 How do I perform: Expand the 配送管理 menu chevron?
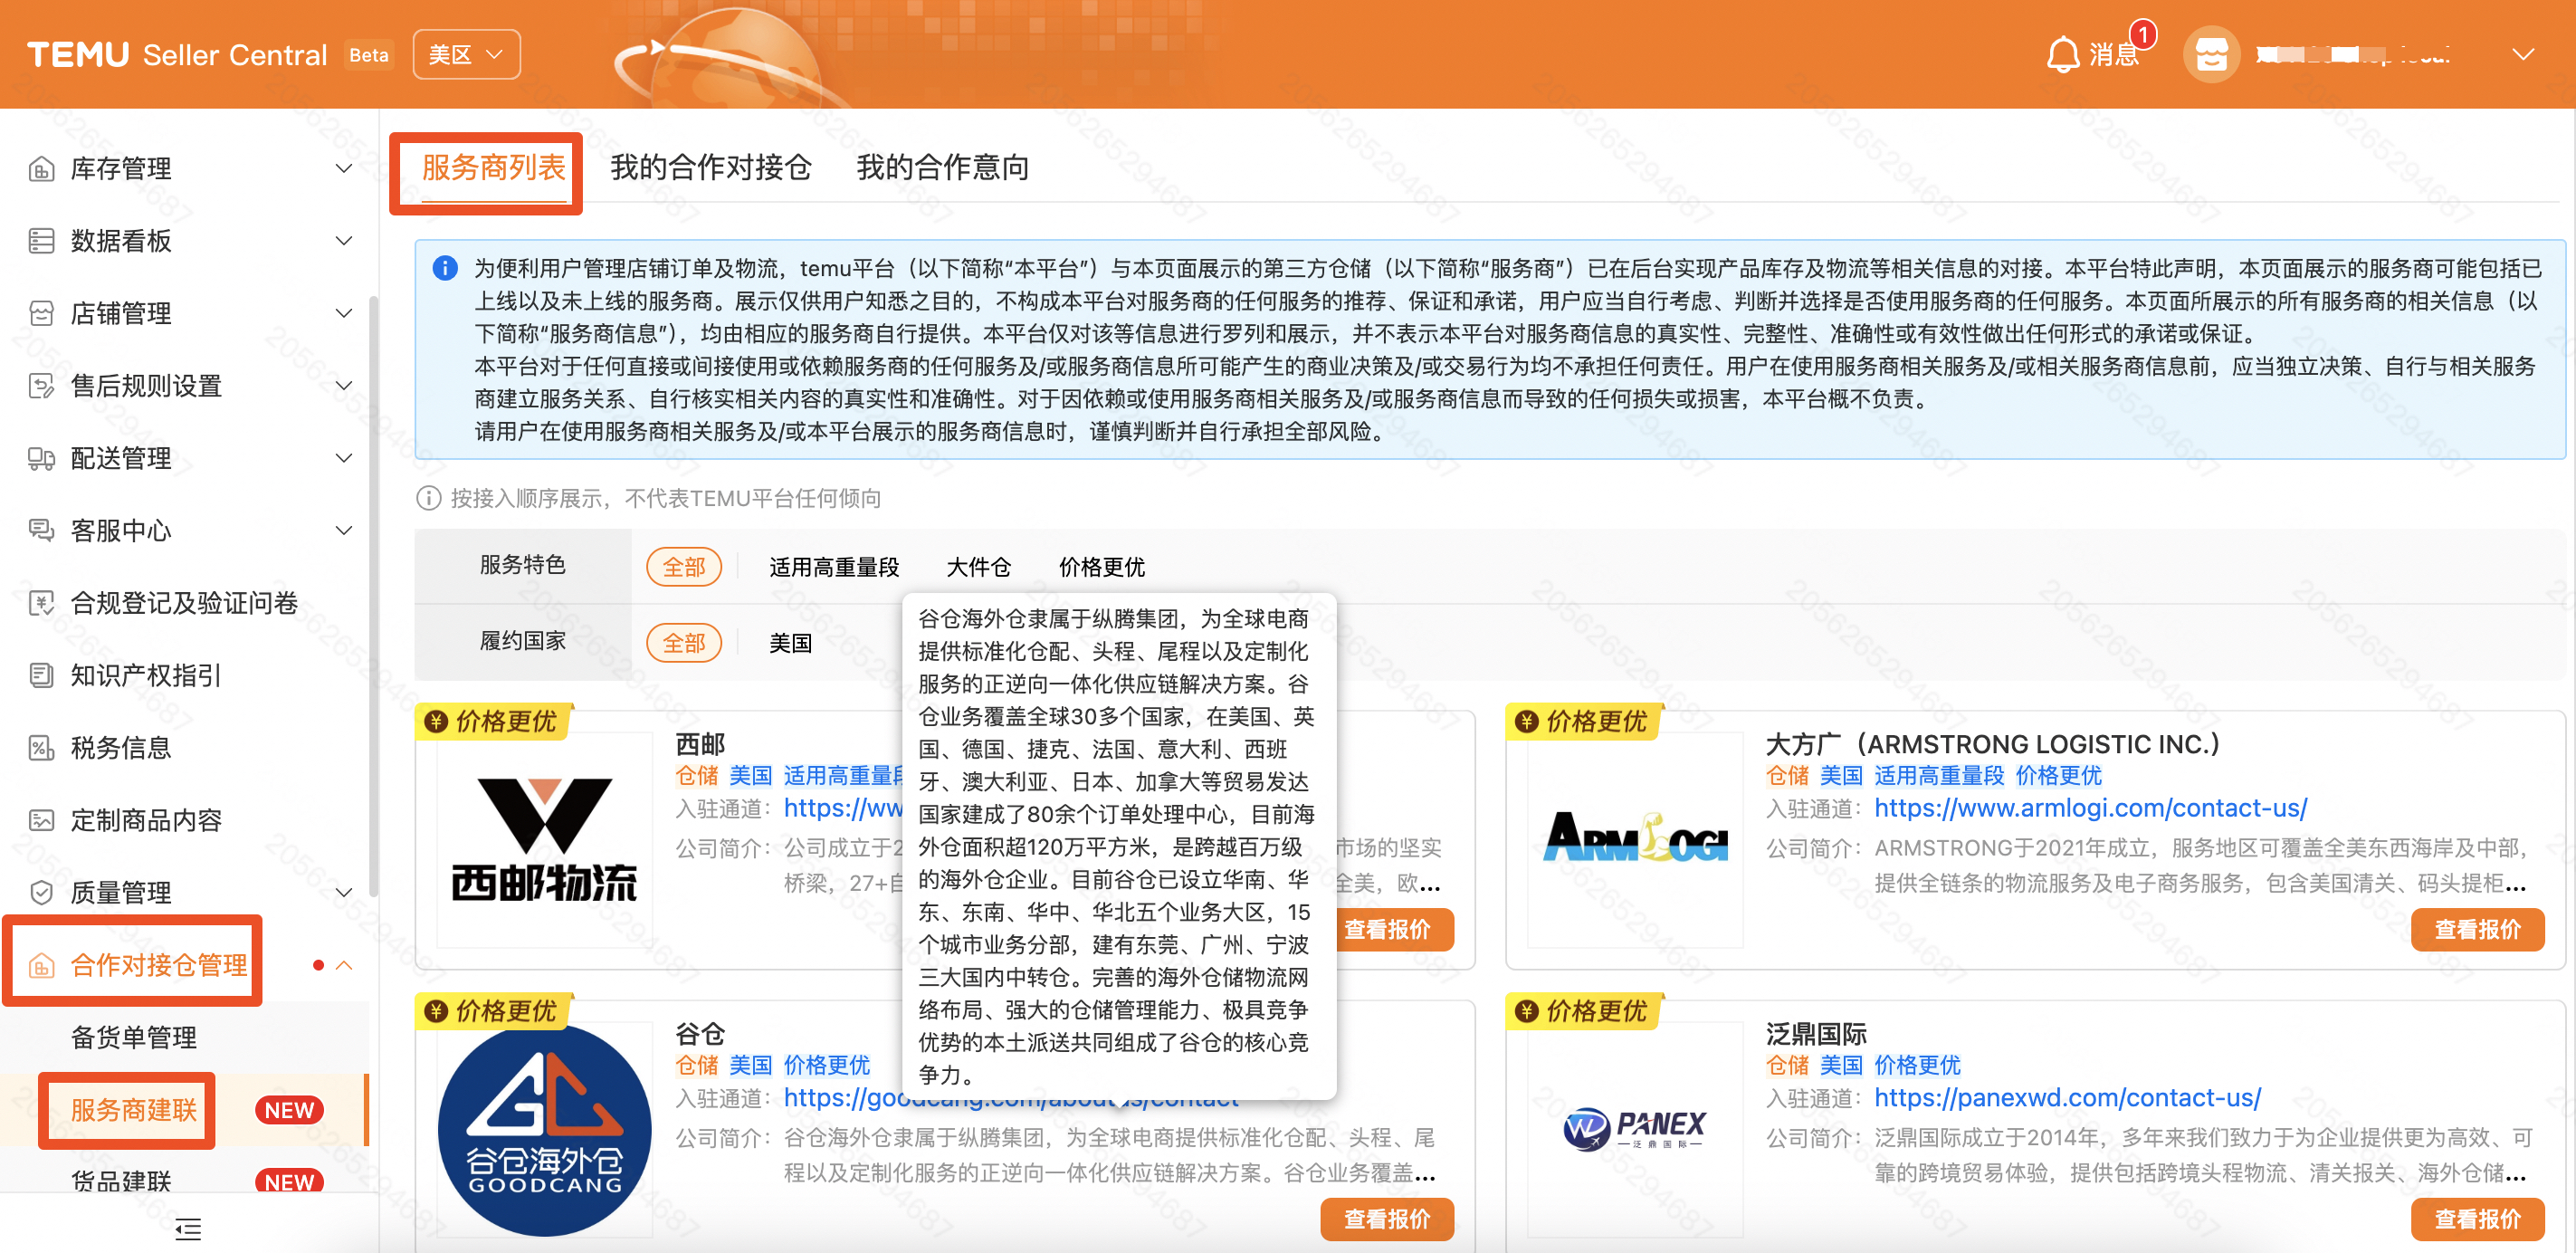click(x=344, y=459)
